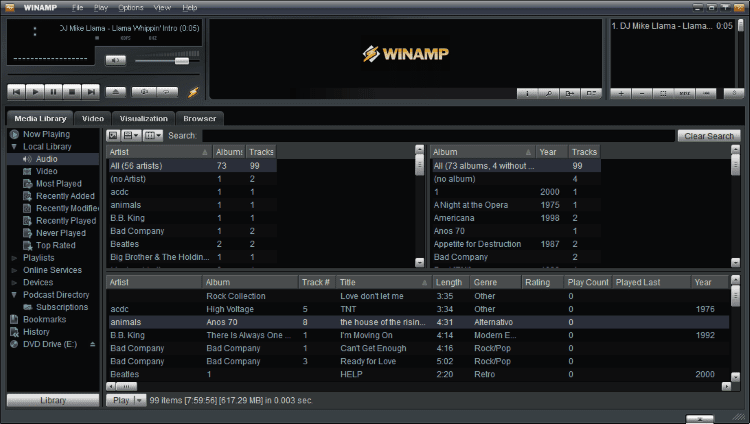Open file info with the 'i' button

pyautogui.click(x=527, y=93)
